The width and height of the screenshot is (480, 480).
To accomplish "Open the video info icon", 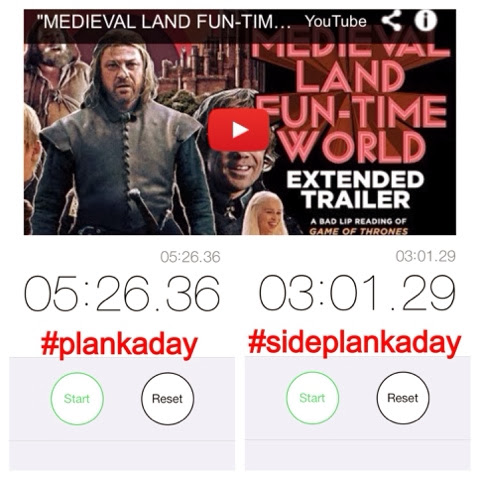I will 426,21.
